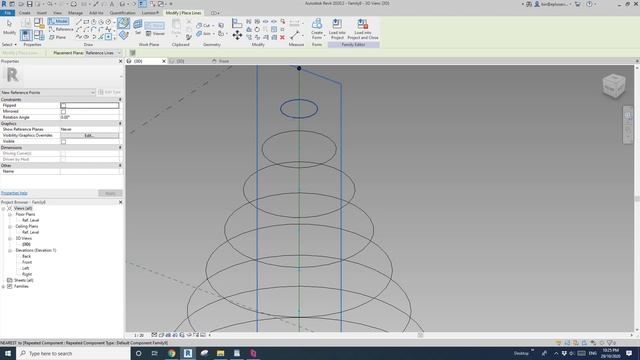Image resolution: width=640 pixels, height=360 pixels.
Task: Select the straight Line draw tool
Action: coord(79,22)
